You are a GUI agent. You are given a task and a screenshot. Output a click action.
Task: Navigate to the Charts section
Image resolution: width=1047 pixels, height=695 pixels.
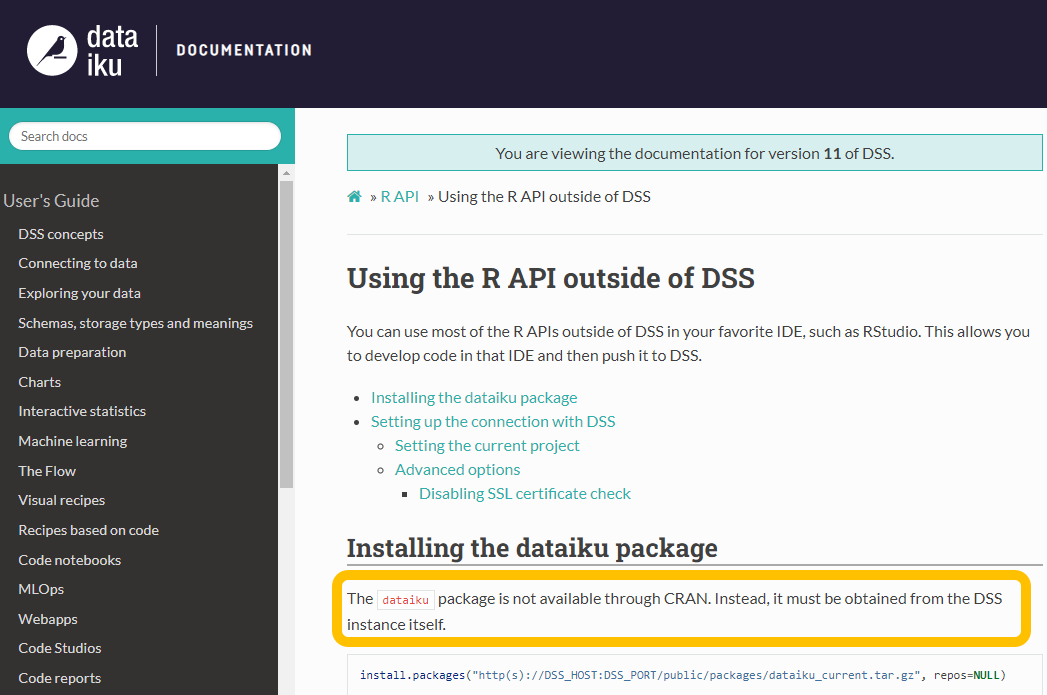click(39, 382)
